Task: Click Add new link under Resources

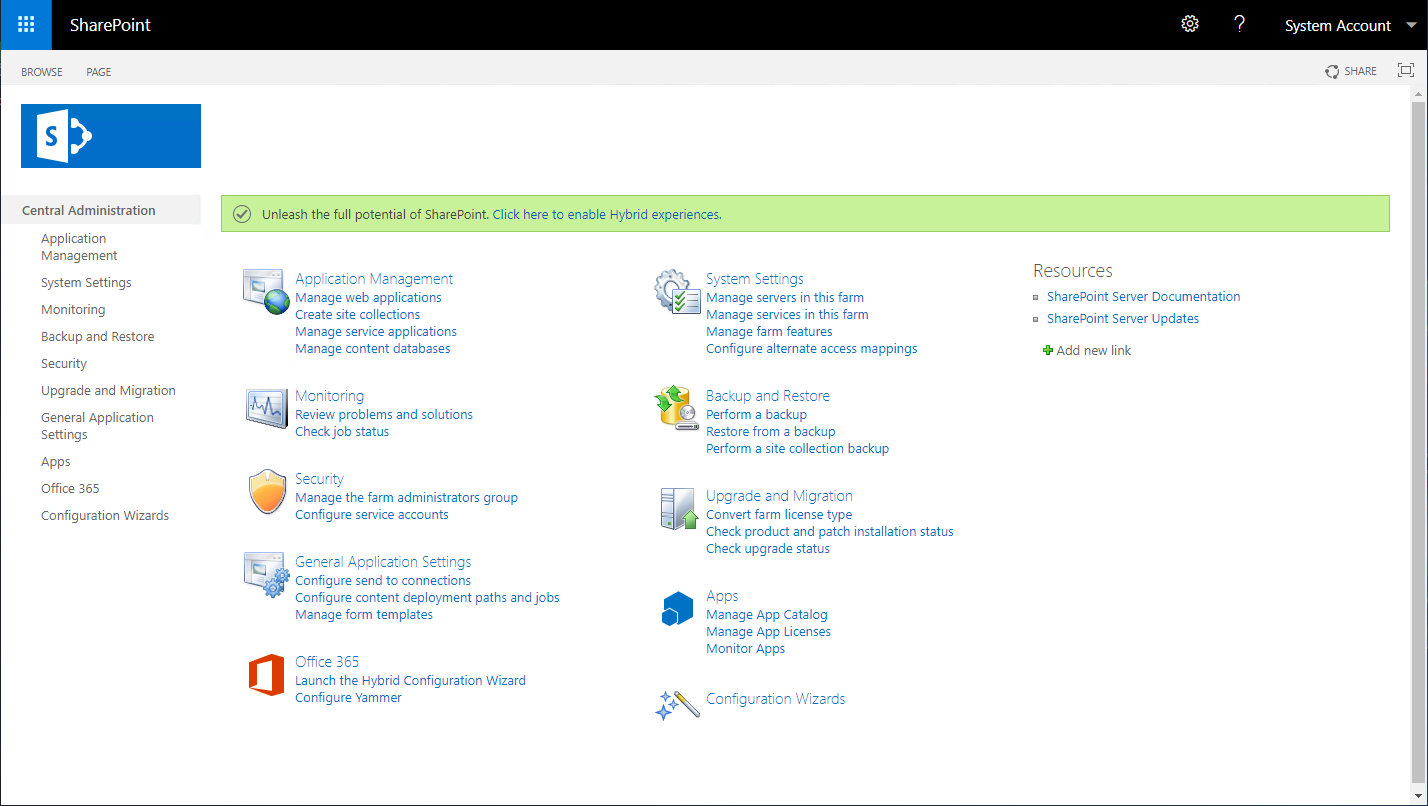Action: click(1093, 350)
